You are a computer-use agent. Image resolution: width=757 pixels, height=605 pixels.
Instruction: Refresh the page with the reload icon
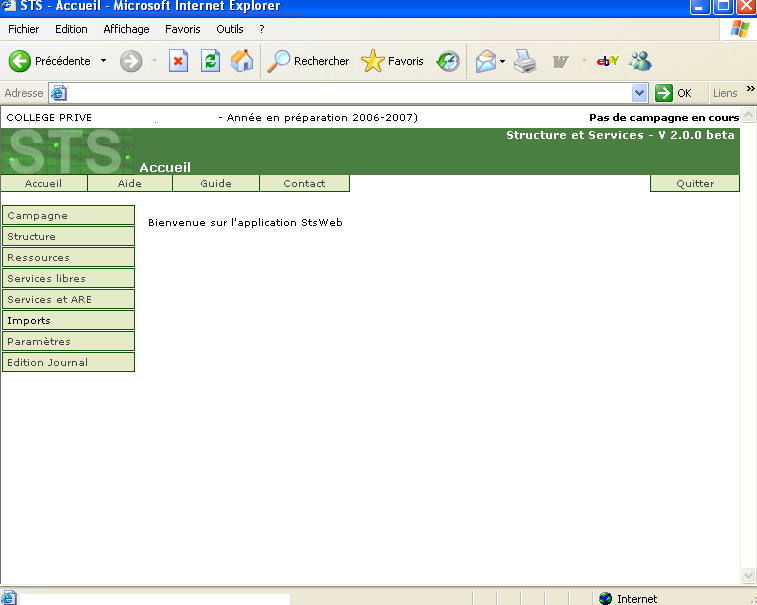click(x=210, y=61)
